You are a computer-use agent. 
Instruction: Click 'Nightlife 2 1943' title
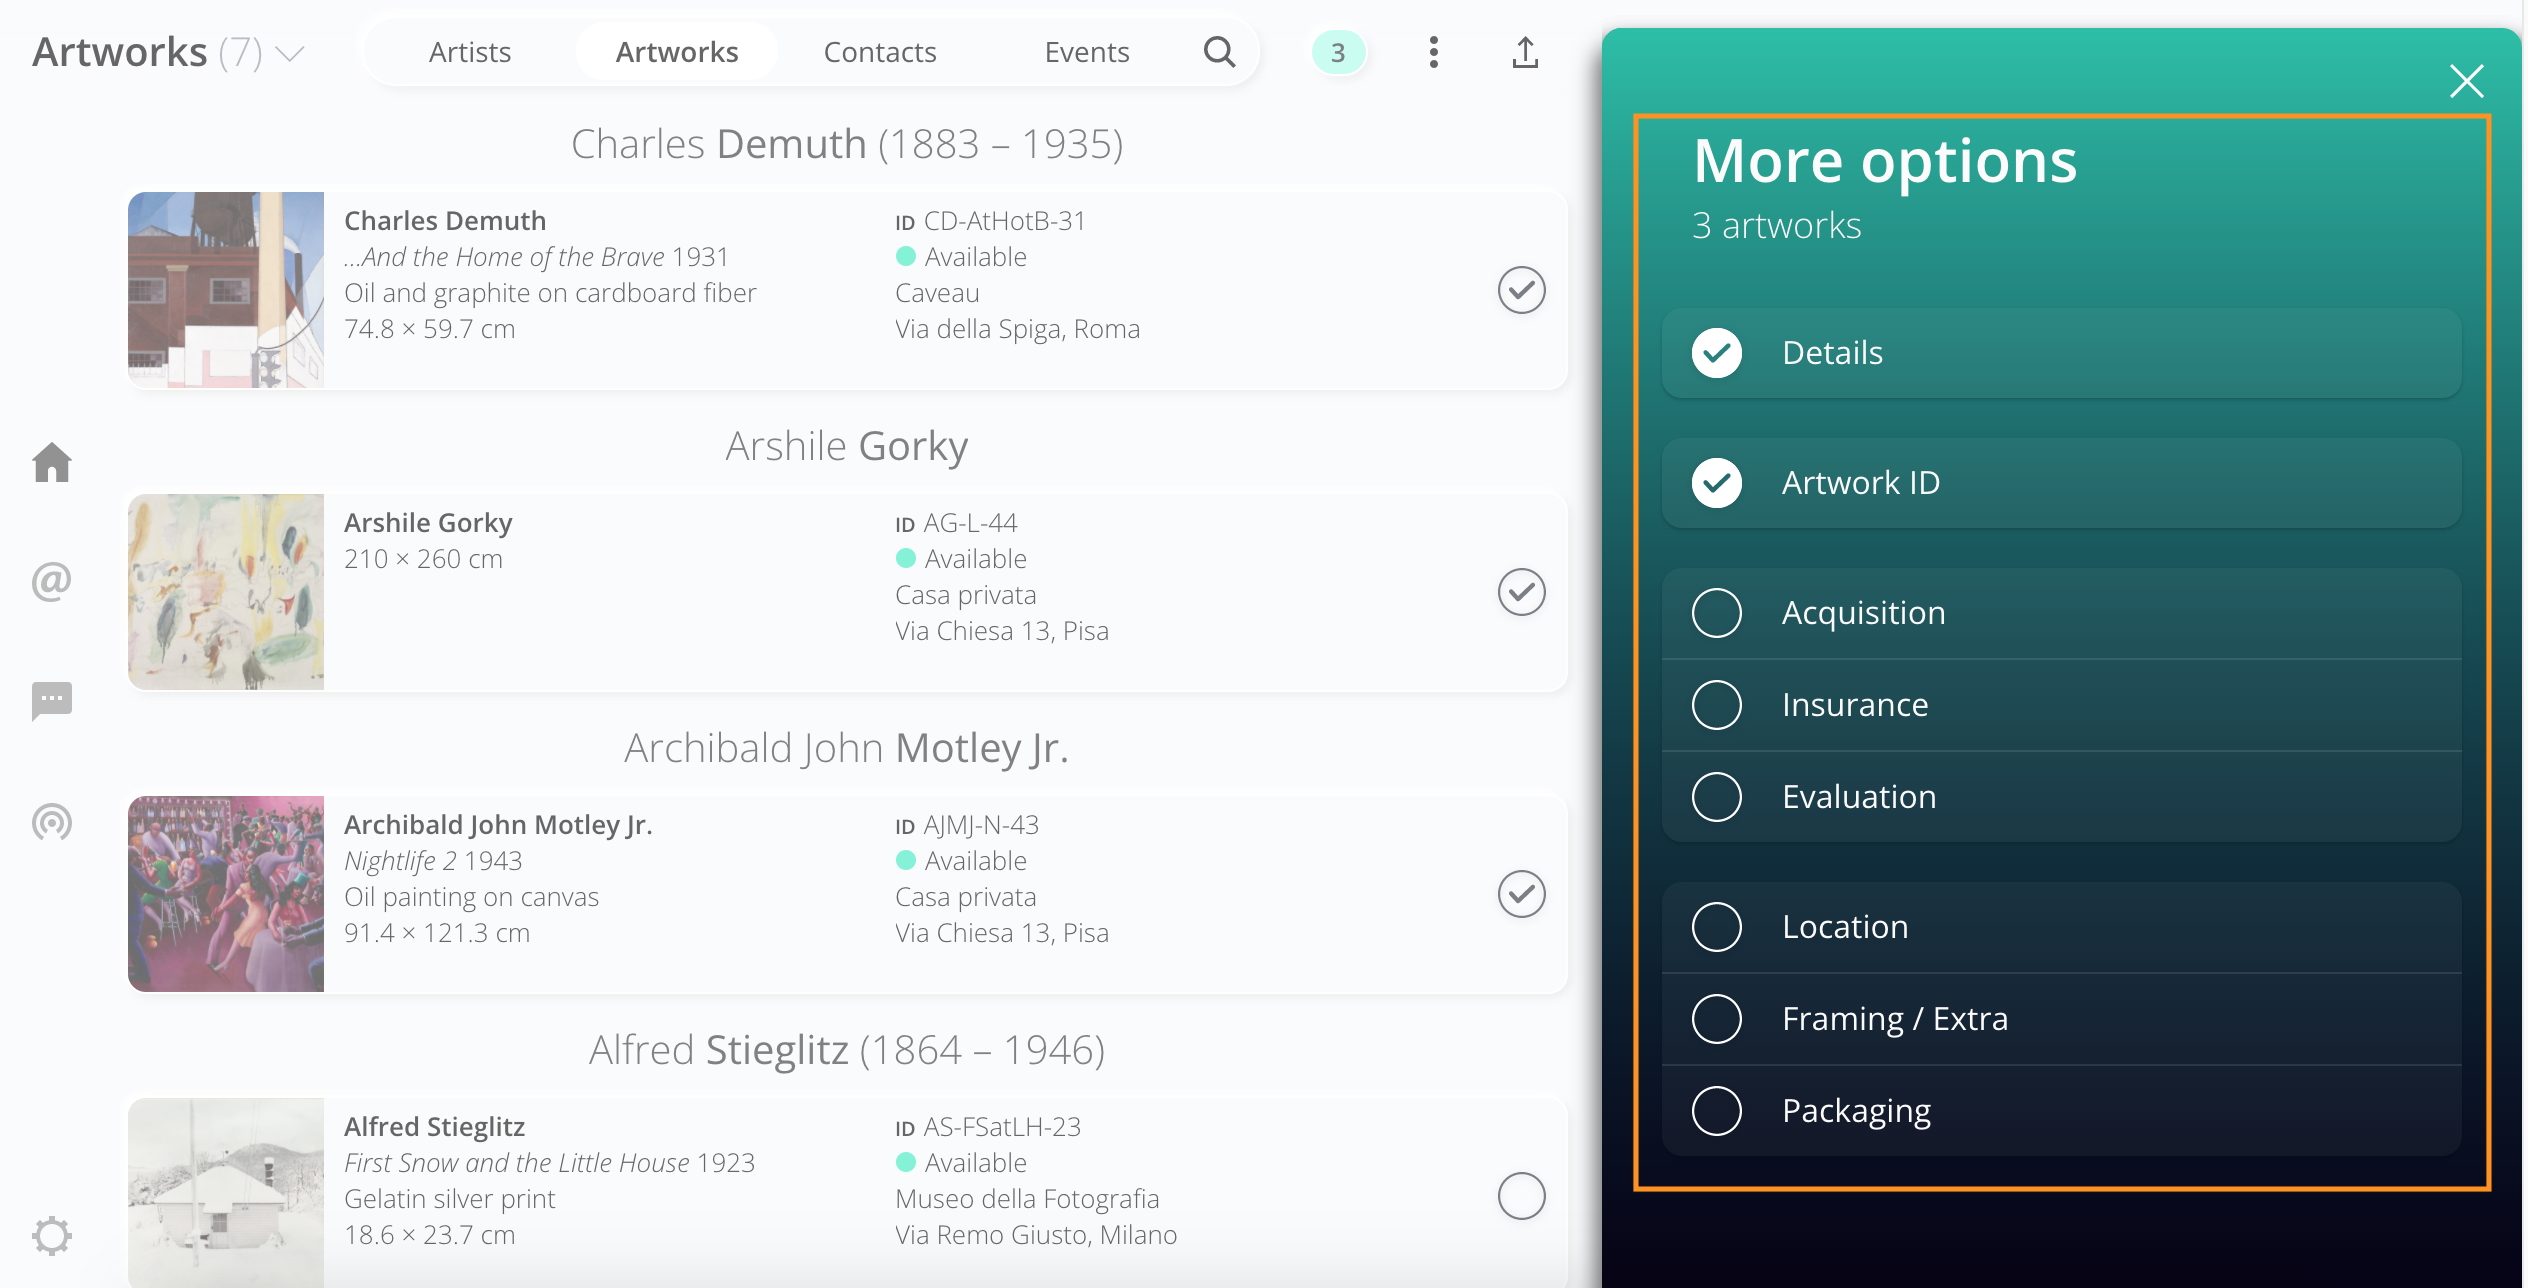433,861
